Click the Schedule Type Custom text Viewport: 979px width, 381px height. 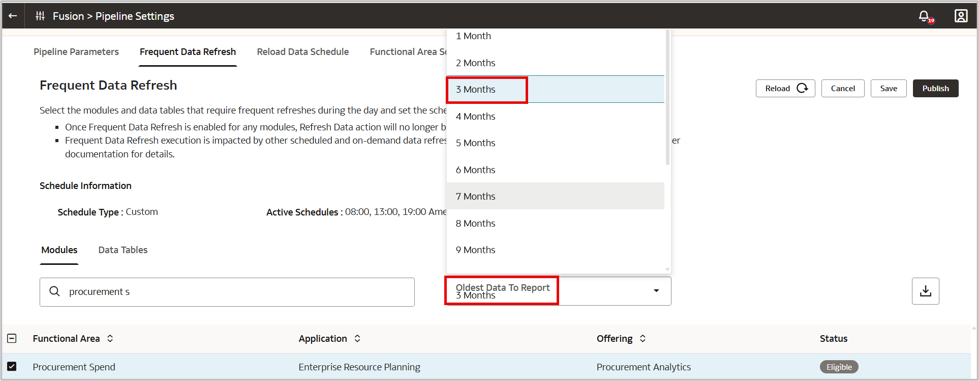pyautogui.click(x=107, y=212)
